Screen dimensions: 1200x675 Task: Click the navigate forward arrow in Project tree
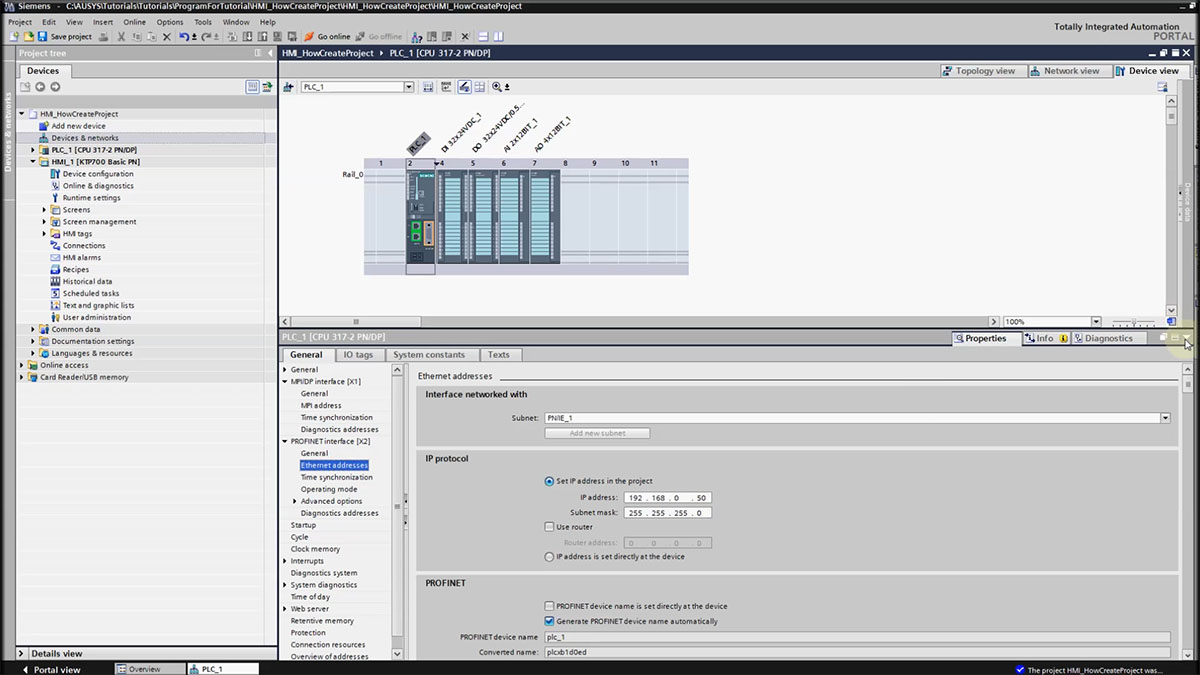pyautogui.click(x=55, y=87)
